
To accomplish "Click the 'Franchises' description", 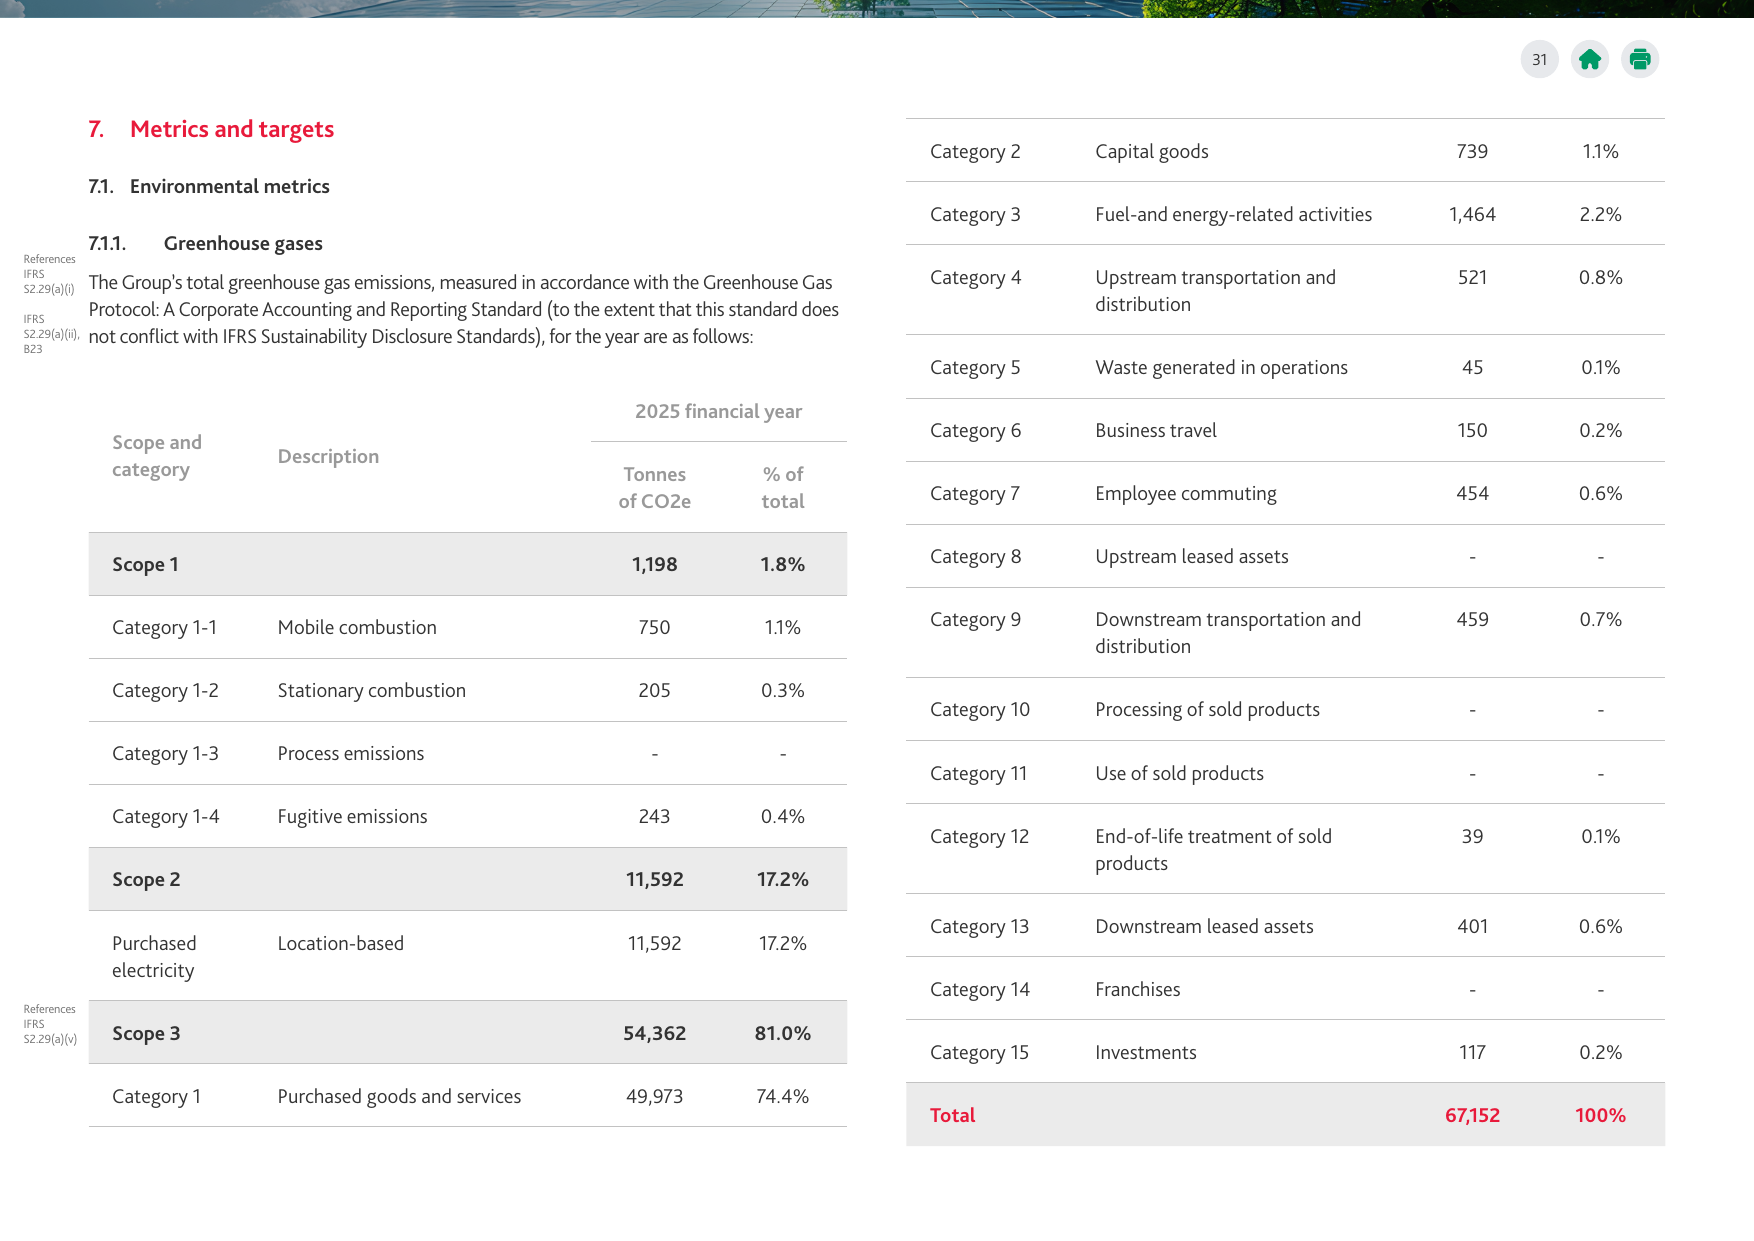I will point(1137,989).
